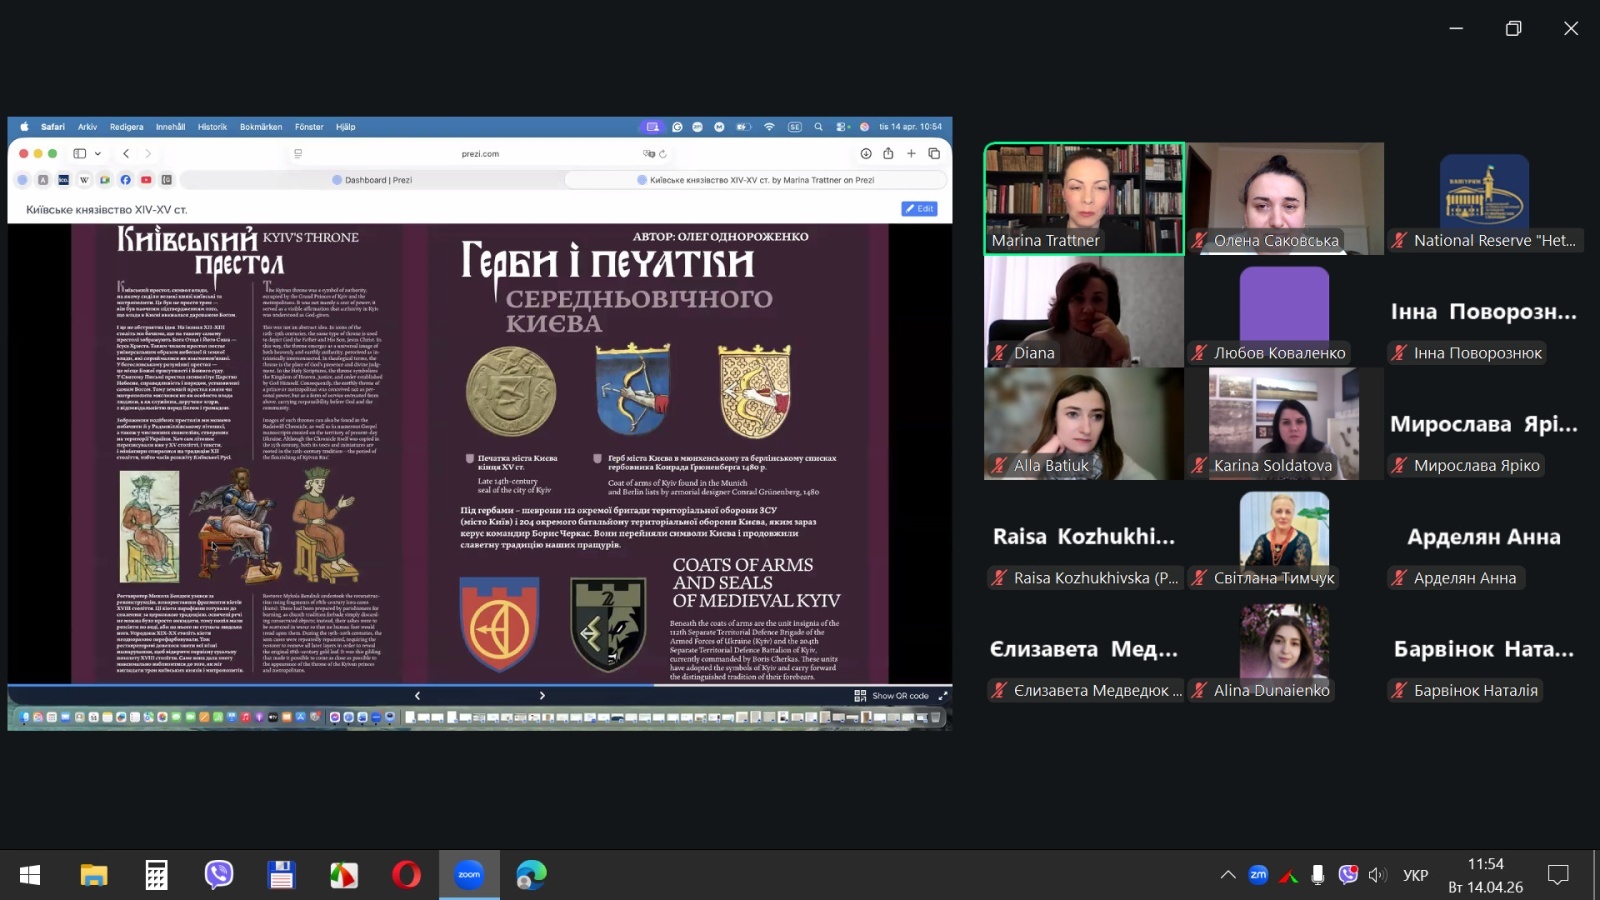This screenshot has height=900, width=1600.
Task: Switch the УКР keyboard language indicator
Action: pyautogui.click(x=1415, y=875)
